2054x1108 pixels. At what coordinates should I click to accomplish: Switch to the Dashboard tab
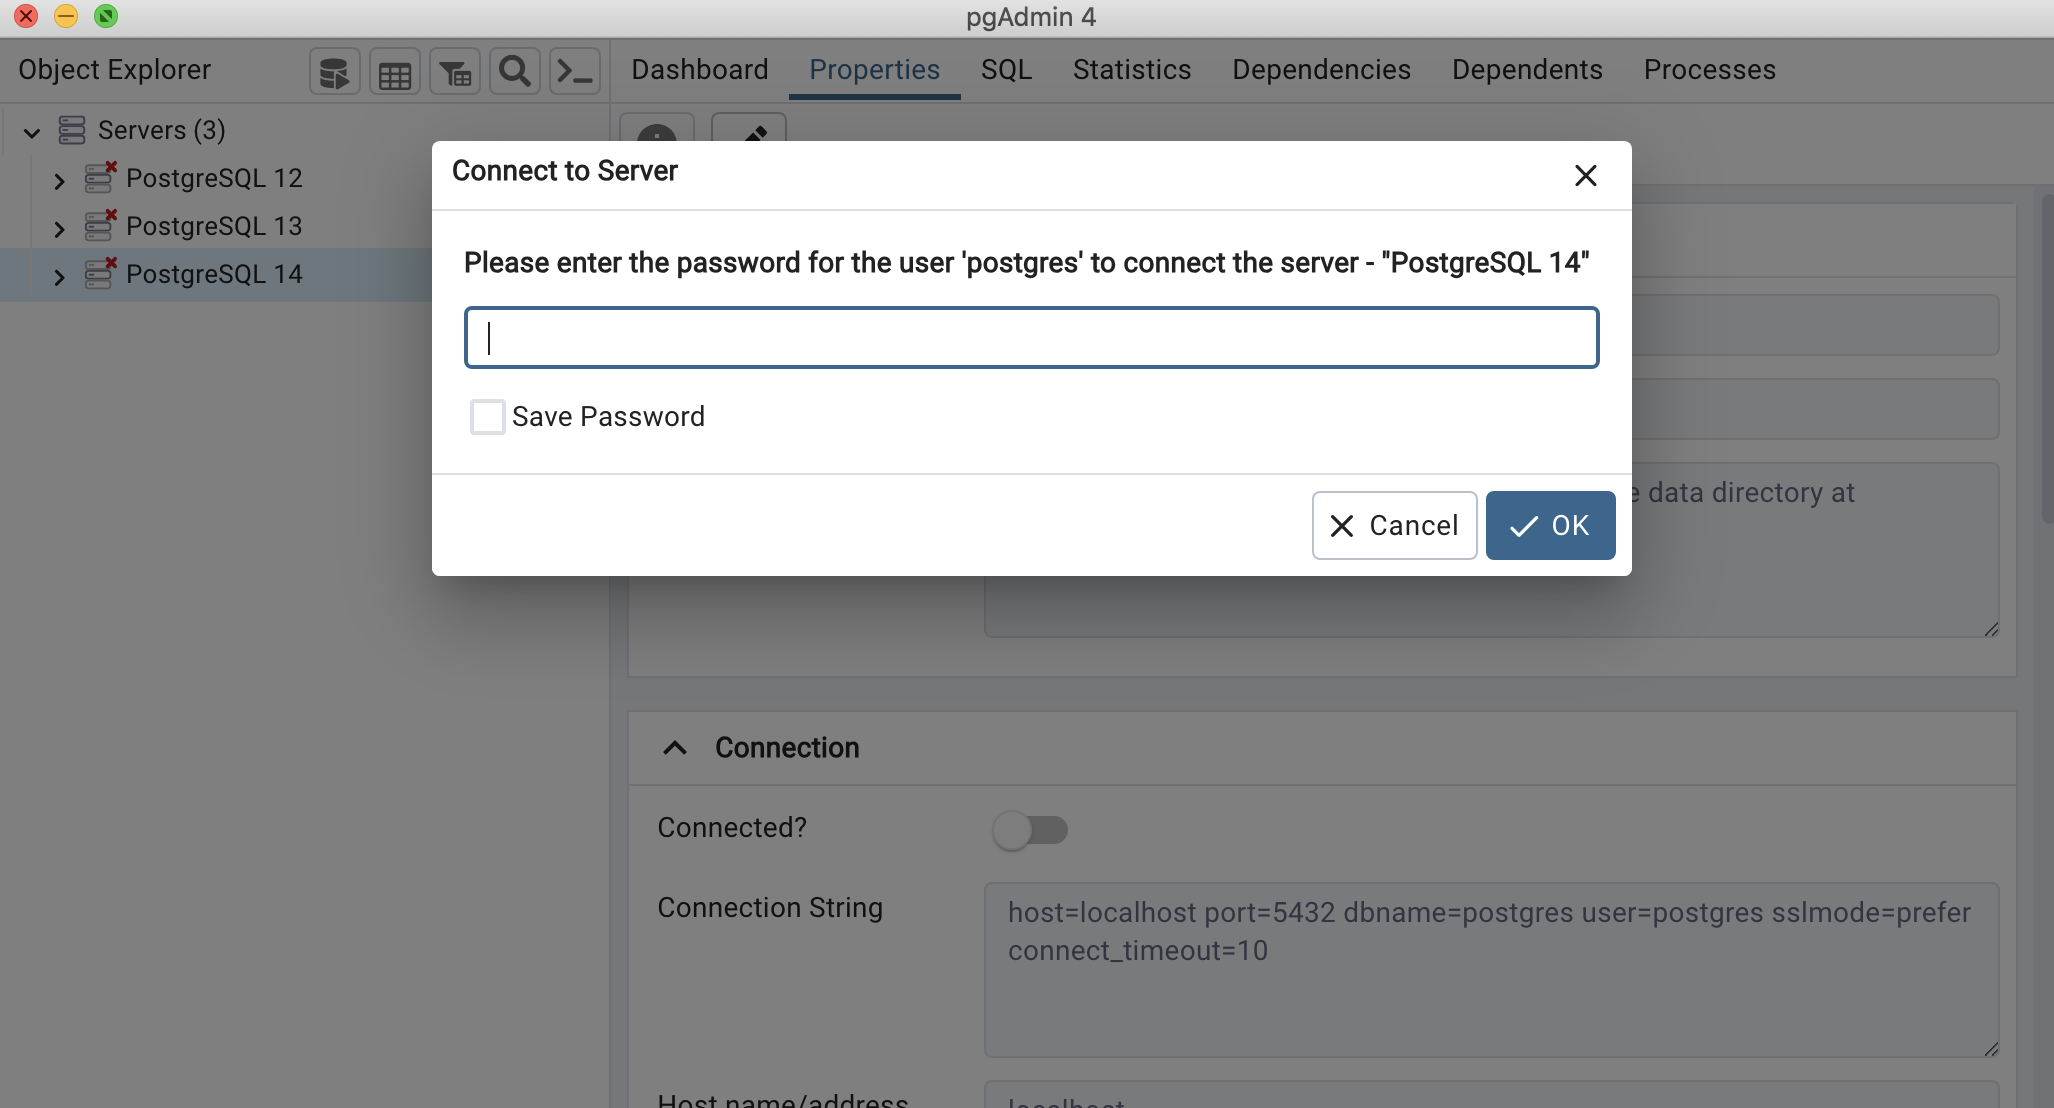pos(700,70)
